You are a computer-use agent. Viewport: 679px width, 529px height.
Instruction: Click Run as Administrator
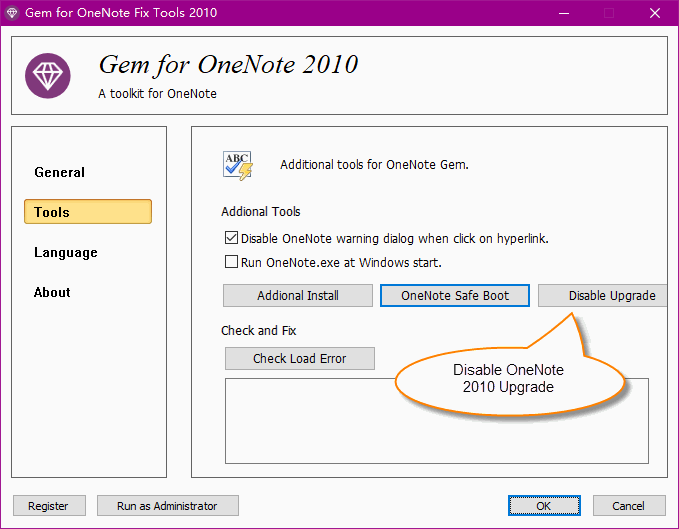(x=168, y=506)
